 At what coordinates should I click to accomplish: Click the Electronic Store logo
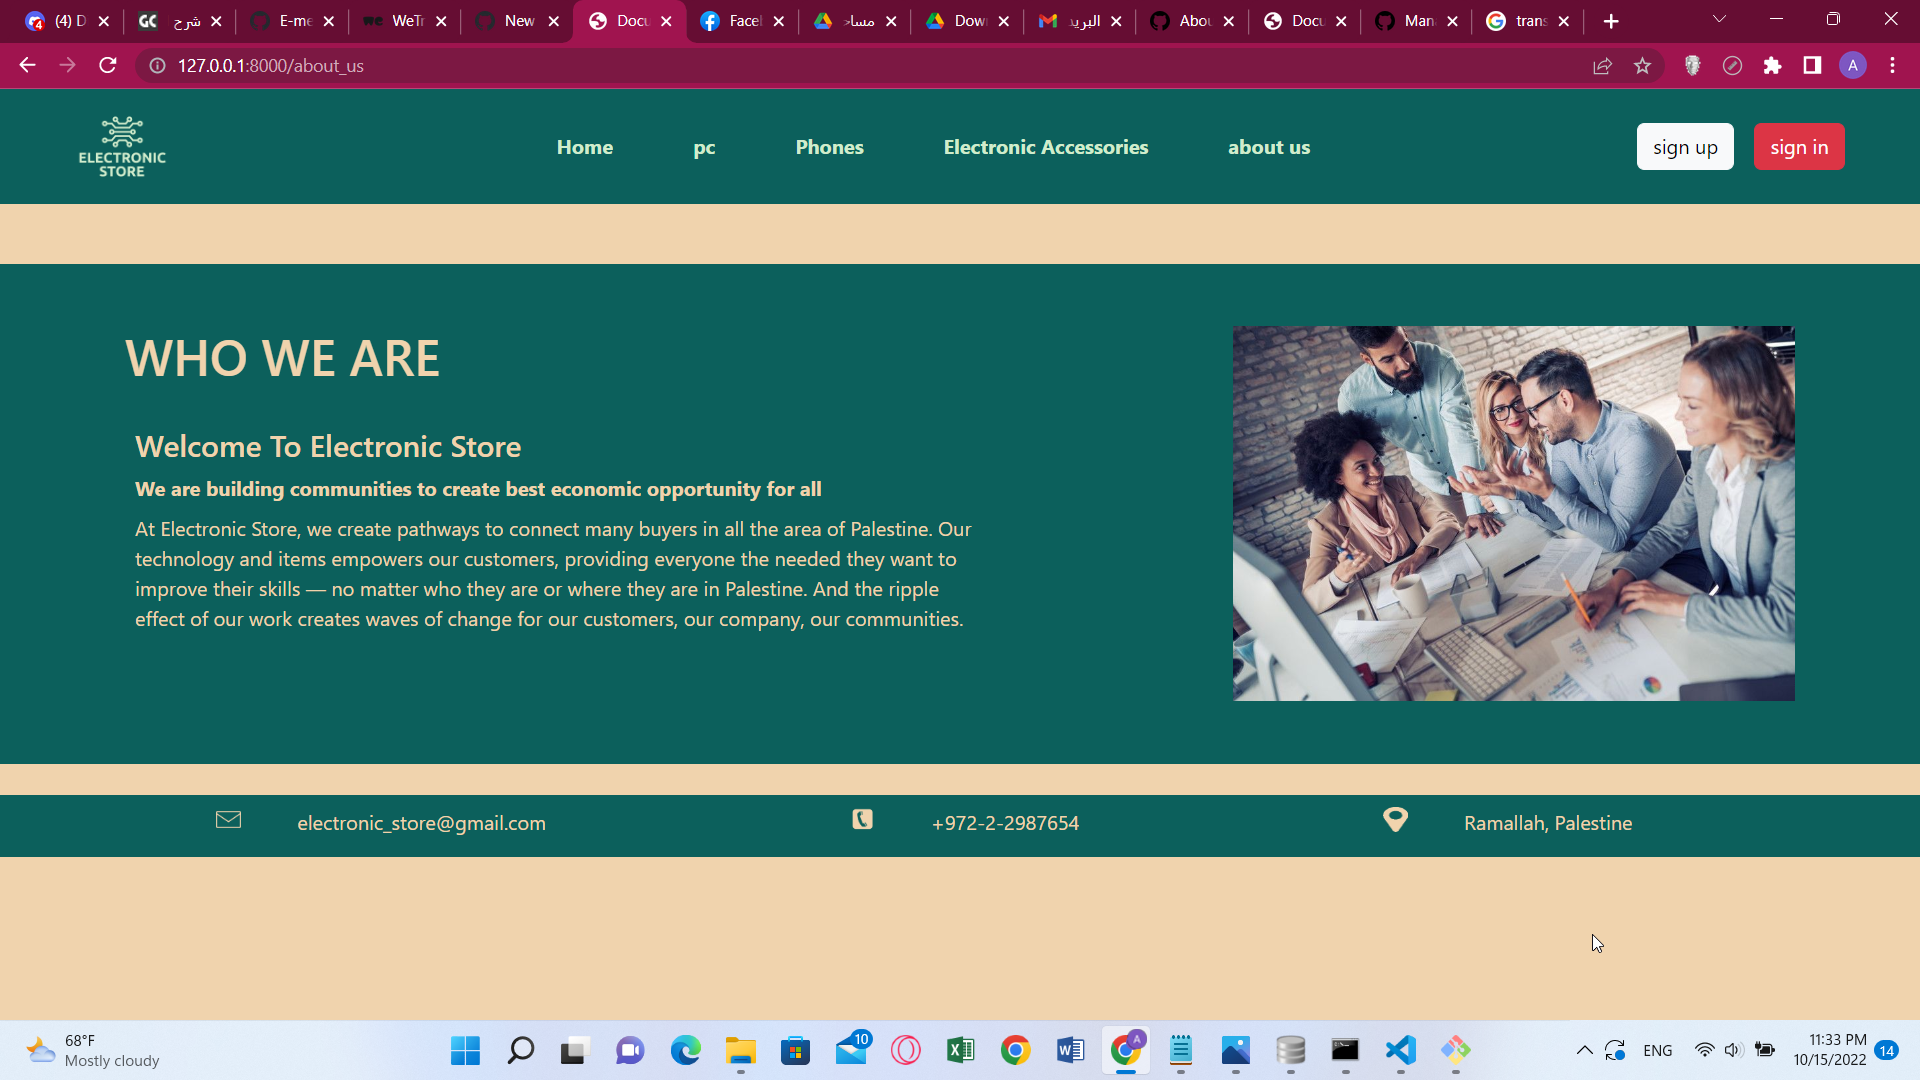122,145
